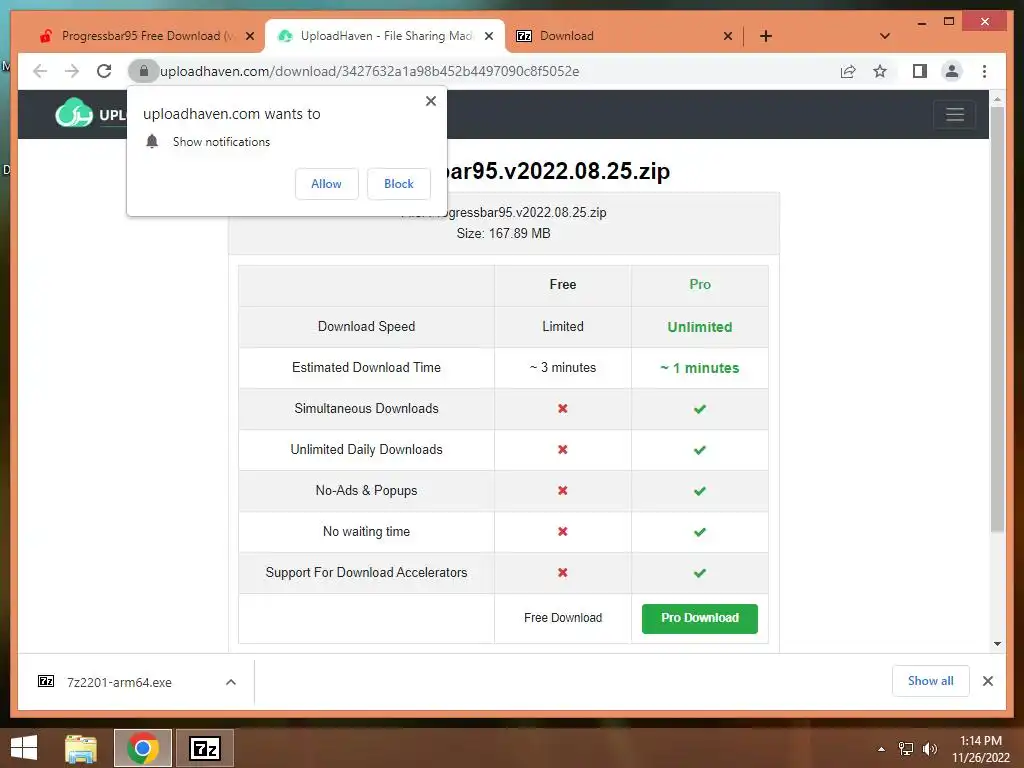Click red X for Simultaneous Downloads
This screenshot has width=1024, height=768.
coord(563,409)
